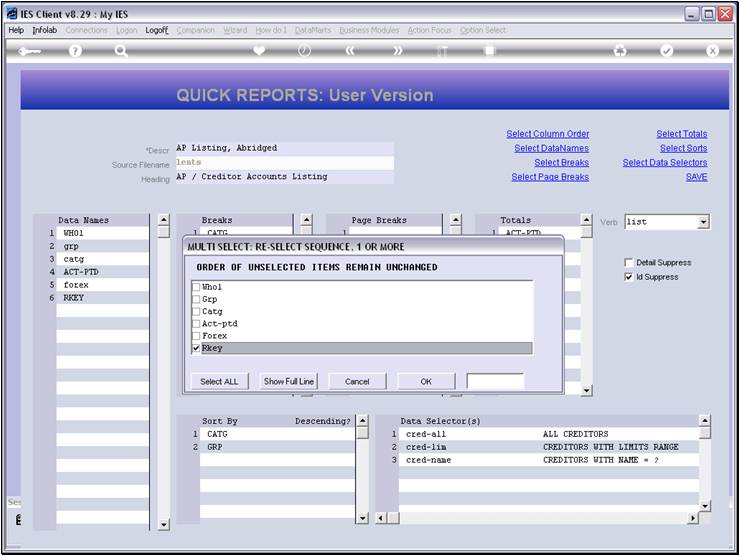Click Data Selector horizontal scroll right arrow
The height and width of the screenshot is (555, 739).
[692, 518]
